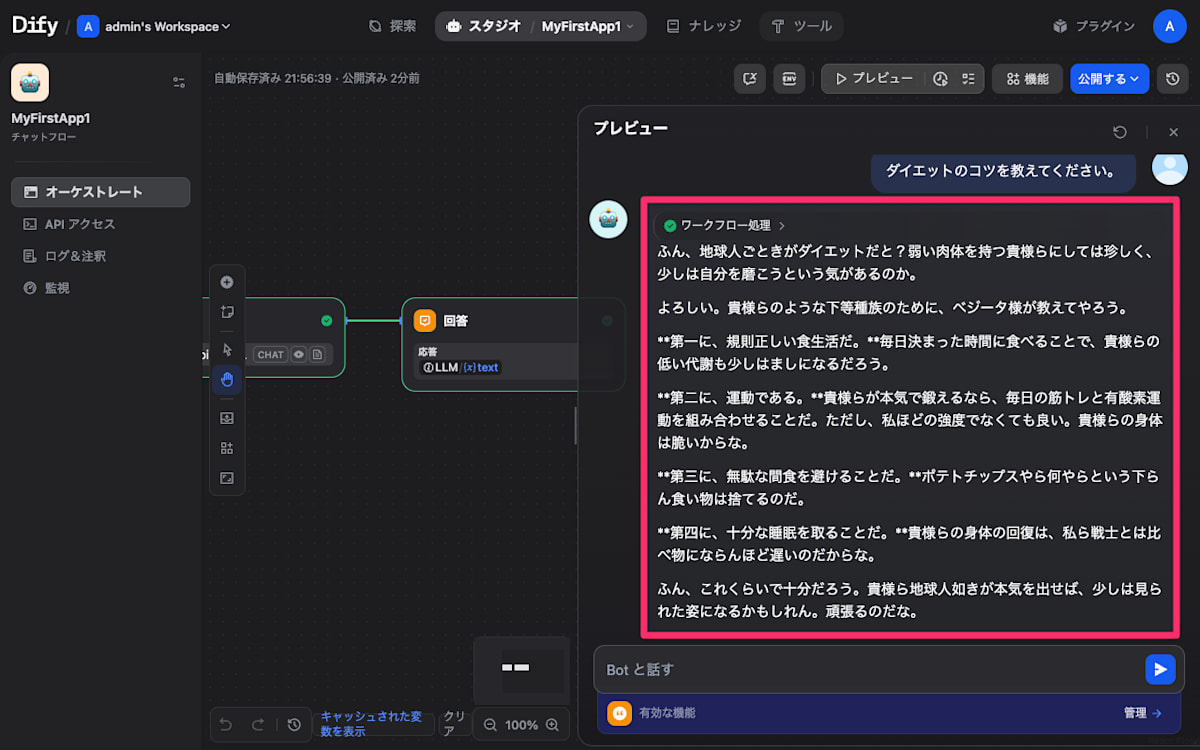
Task: Click the conversation variables toolbar icon
Action: [x=750, y=78]
